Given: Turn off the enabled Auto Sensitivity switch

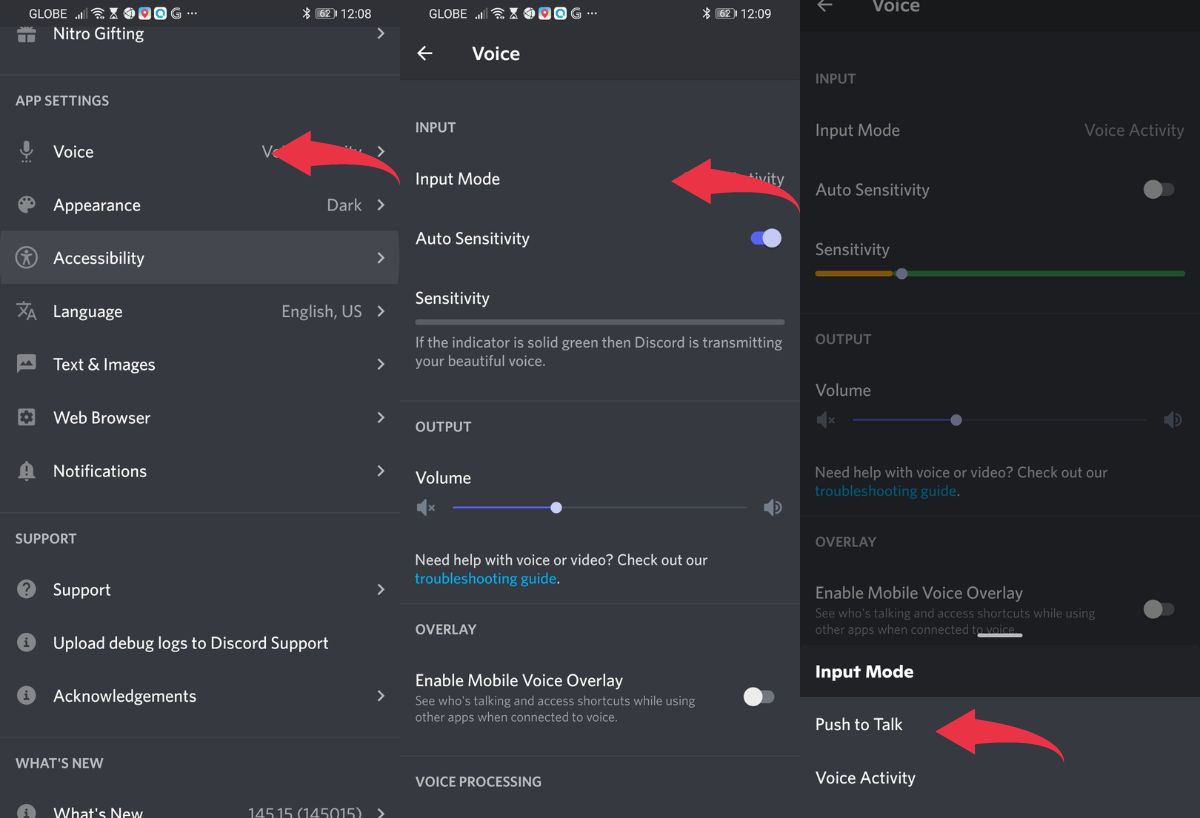Looking at the screenshot, I should pyautogui.click(x=765, y=238).
